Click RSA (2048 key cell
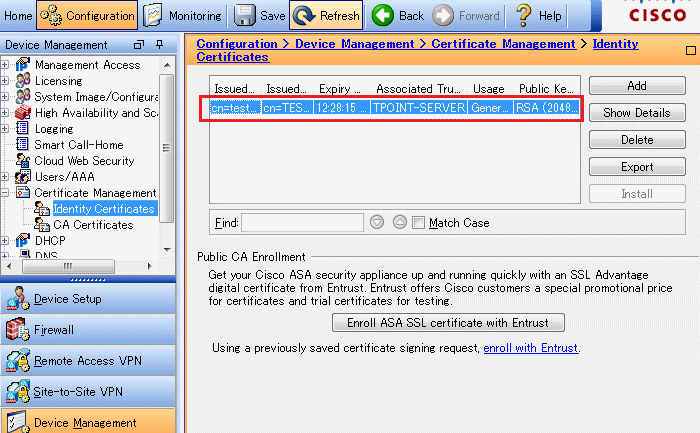This screenshot has height=433, width=700. (547, 108)
